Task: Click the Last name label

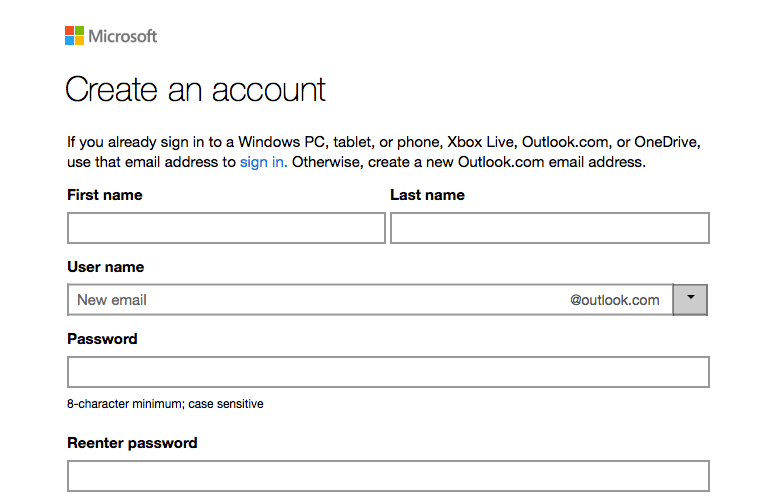Action: coord(427,195)
